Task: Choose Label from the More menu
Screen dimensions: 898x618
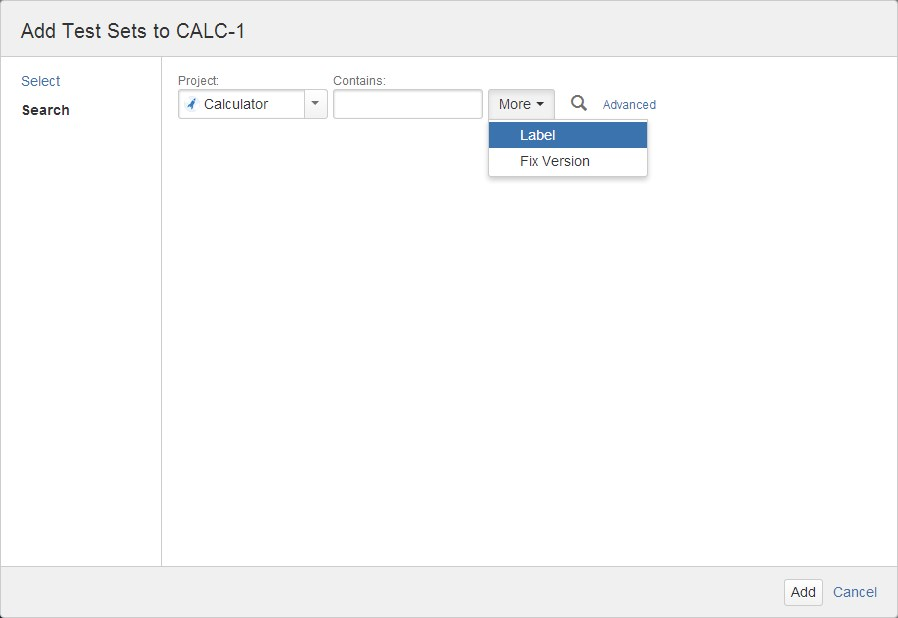Action: pos(568,135)
